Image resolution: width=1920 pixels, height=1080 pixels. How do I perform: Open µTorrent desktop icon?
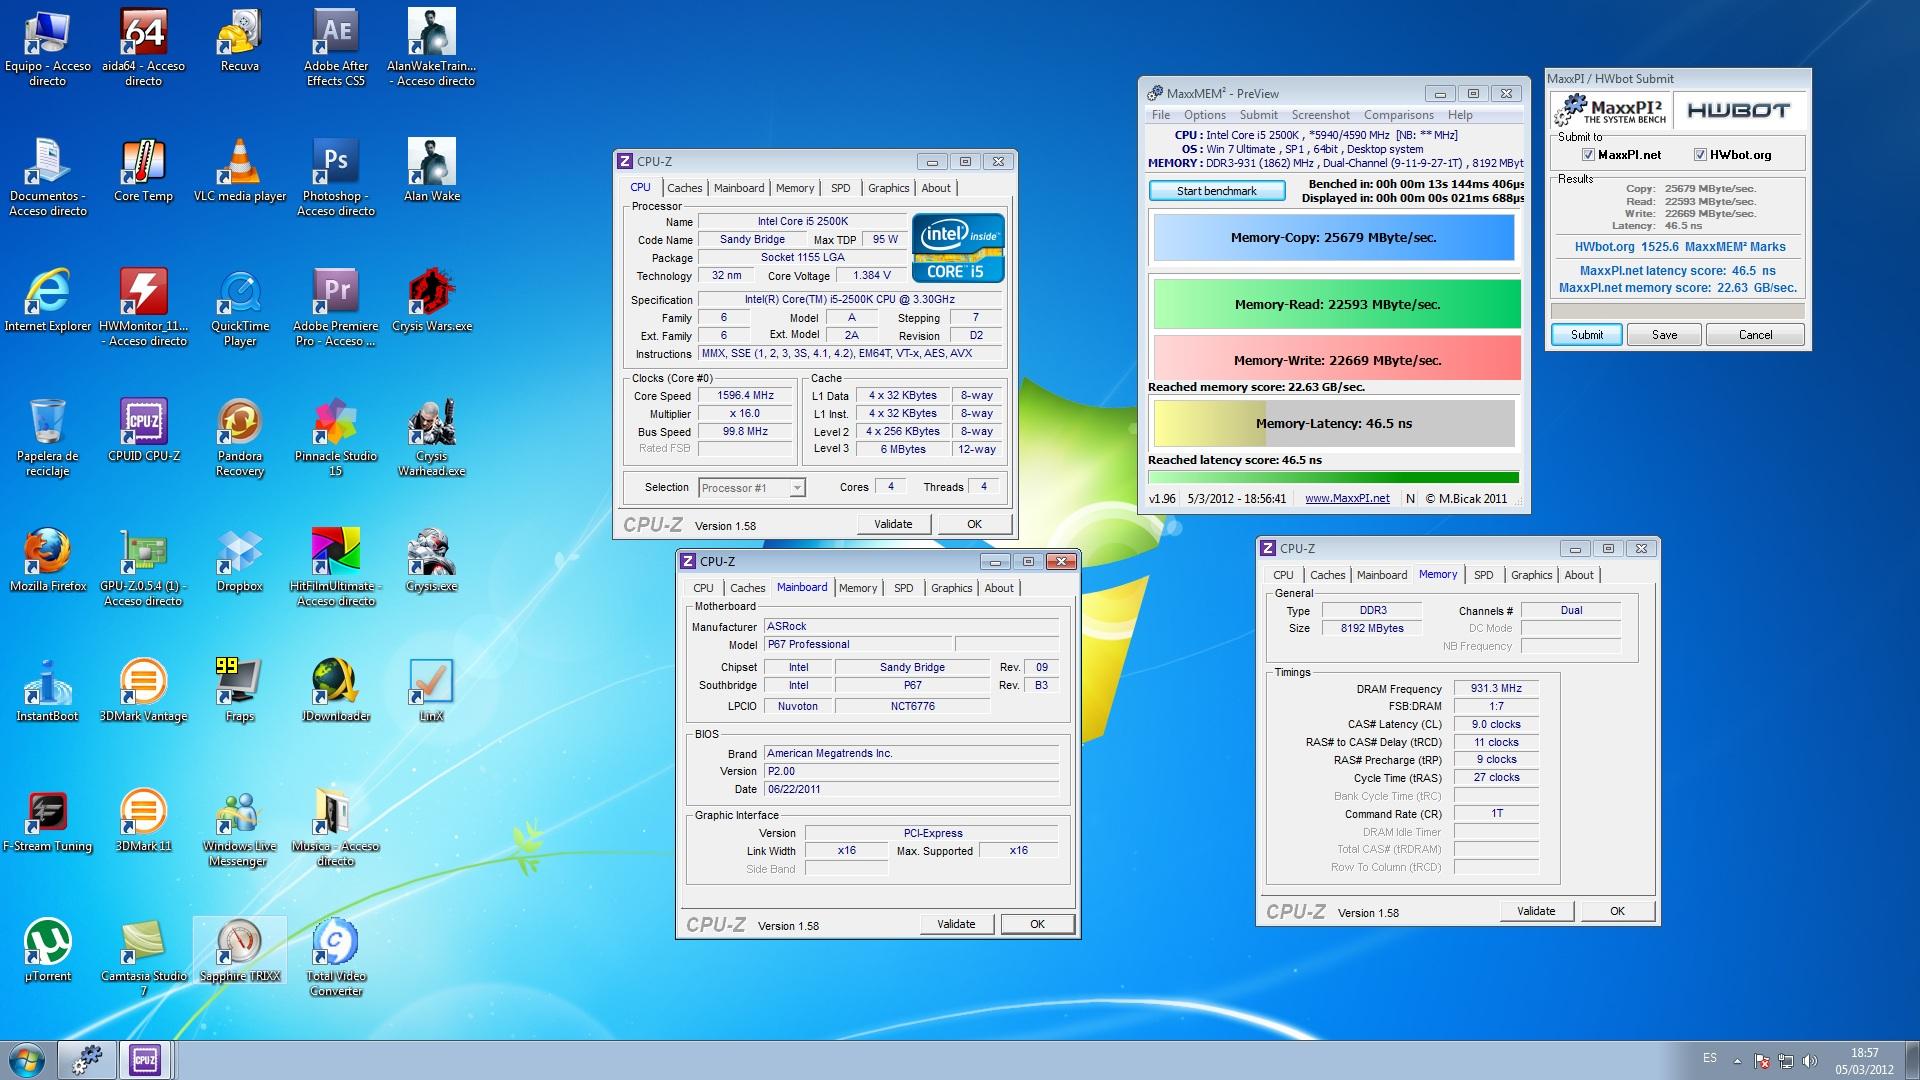coord(47,950)
